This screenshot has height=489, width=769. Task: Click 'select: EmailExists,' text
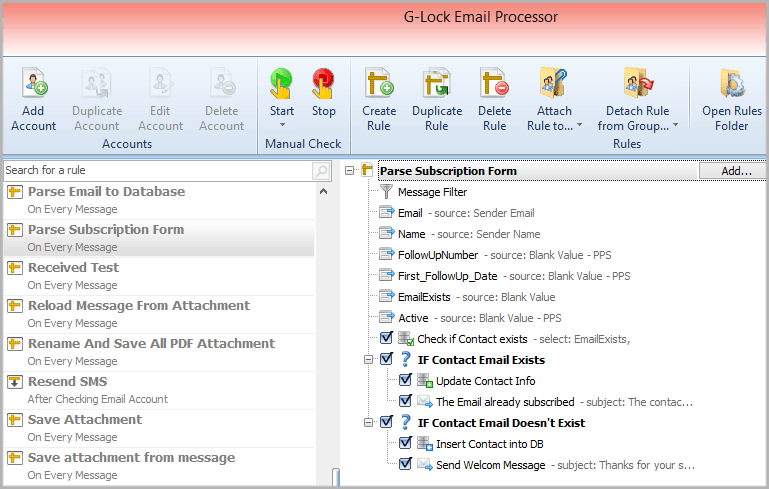pos(585,339)
